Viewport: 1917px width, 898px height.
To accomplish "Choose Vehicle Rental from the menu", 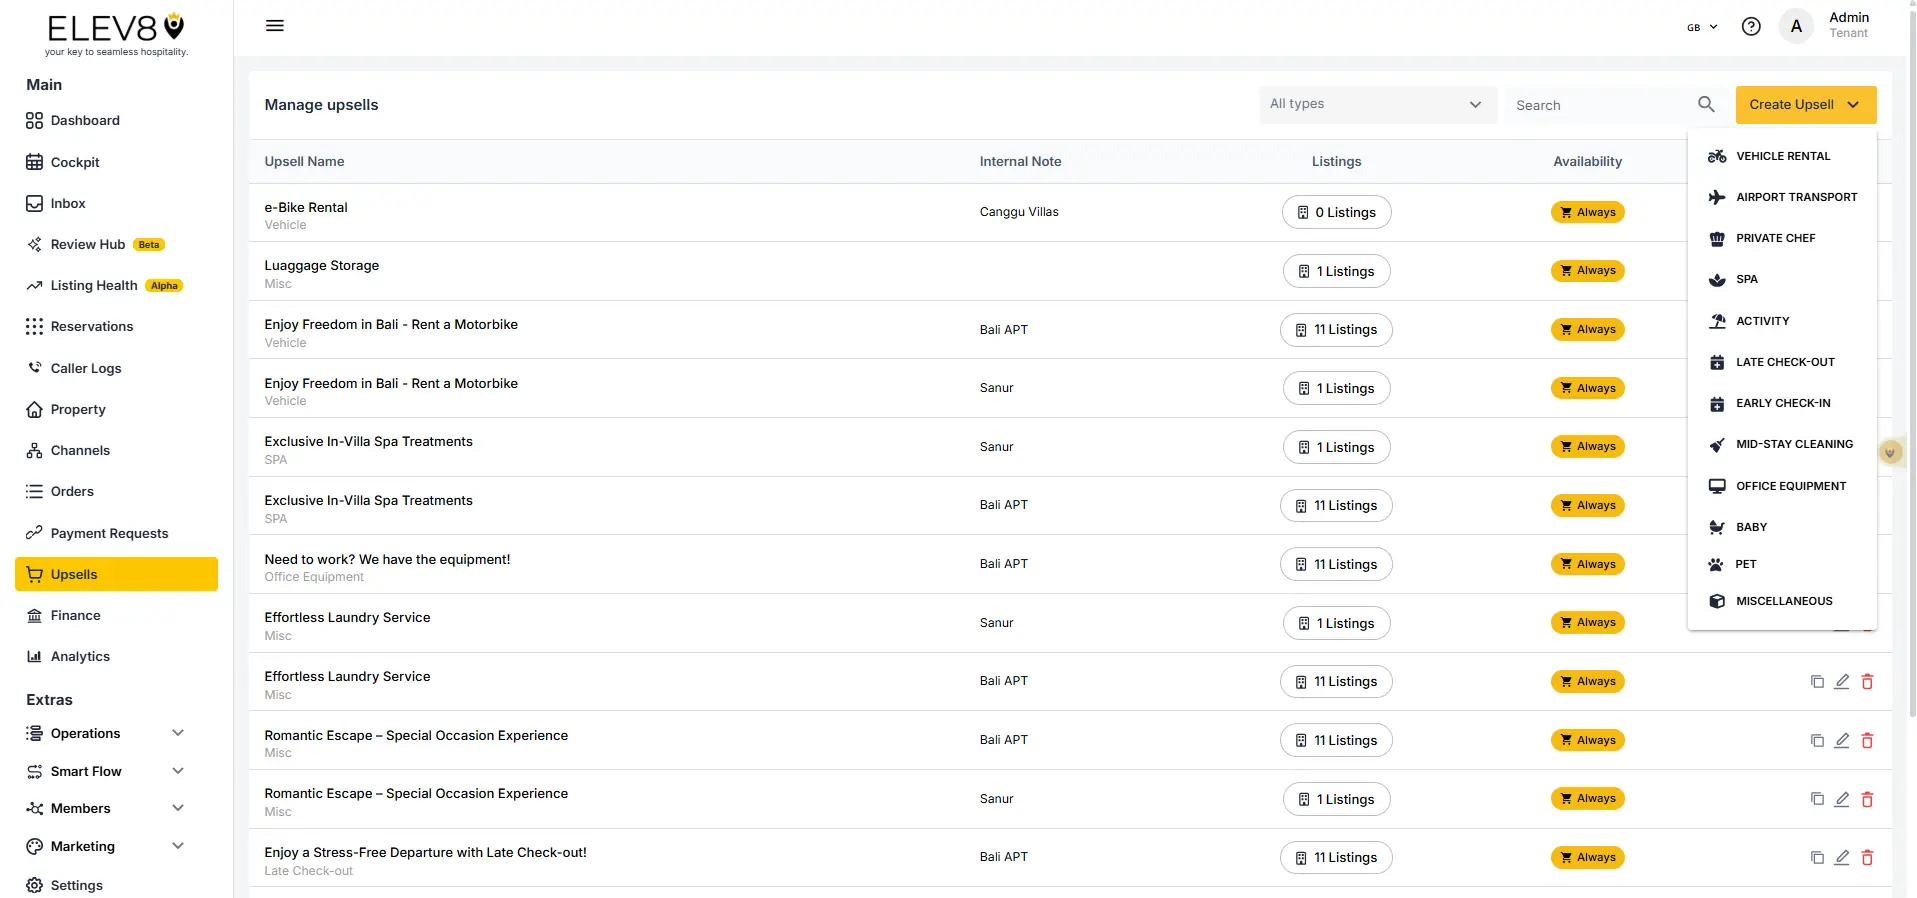I will pyautogui.click(x=1782, y=156).
